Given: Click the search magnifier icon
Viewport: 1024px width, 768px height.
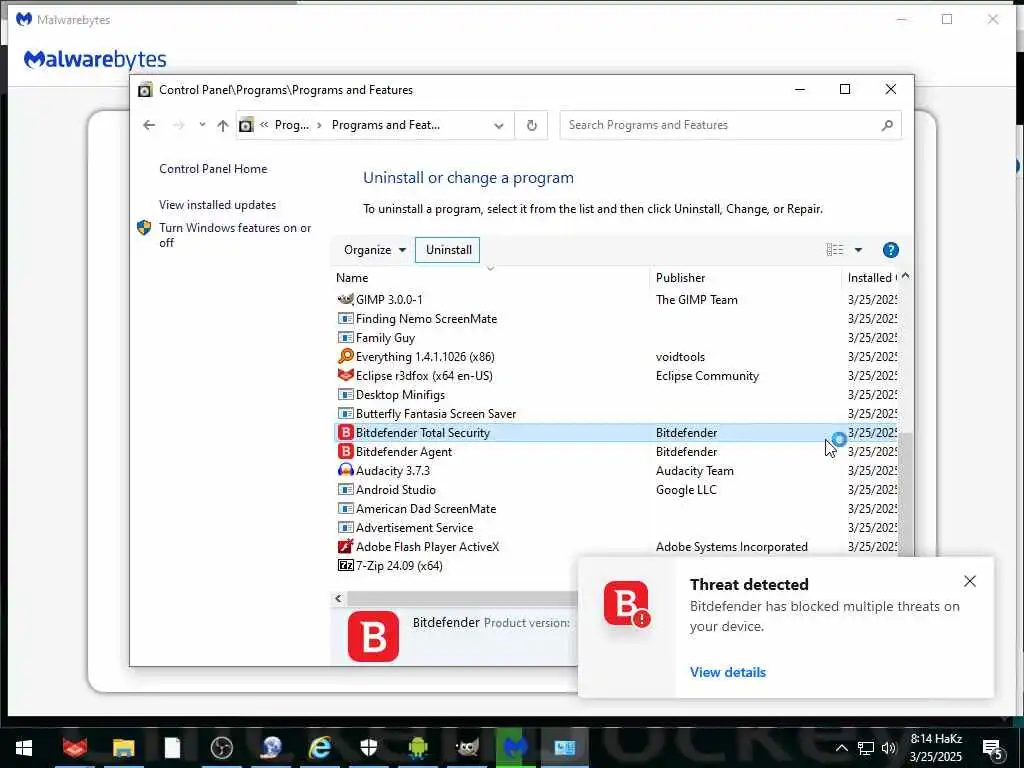Looking at the screenshot, I should (886, 125).
